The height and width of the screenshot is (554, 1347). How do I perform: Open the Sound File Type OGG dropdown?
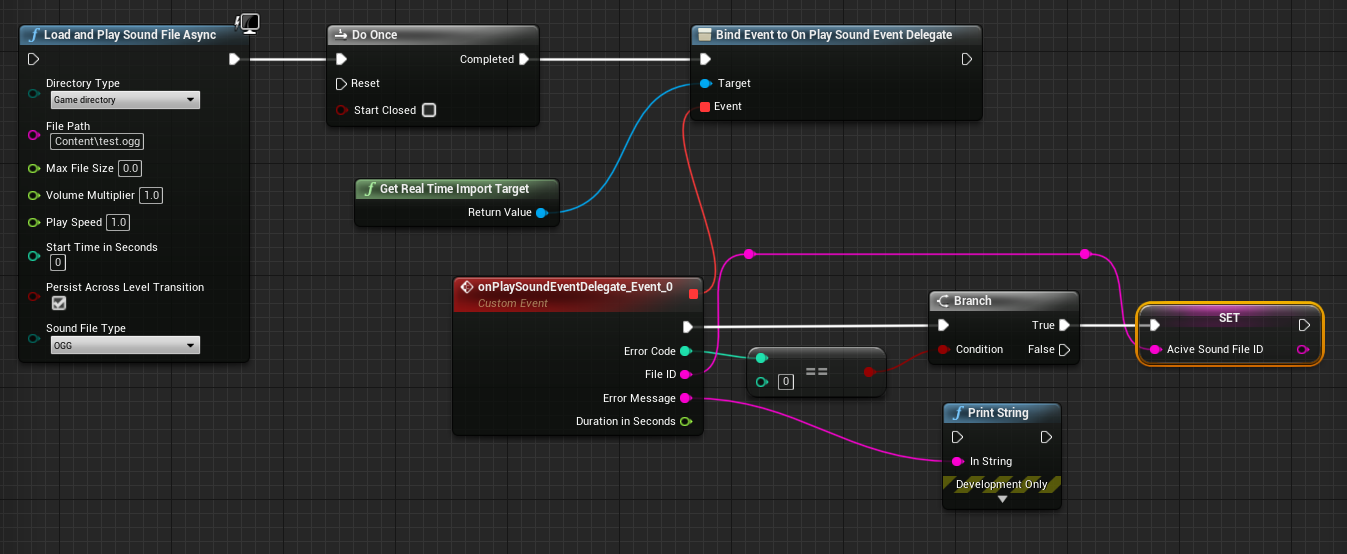pyautogui.click(x=125, y=345)
